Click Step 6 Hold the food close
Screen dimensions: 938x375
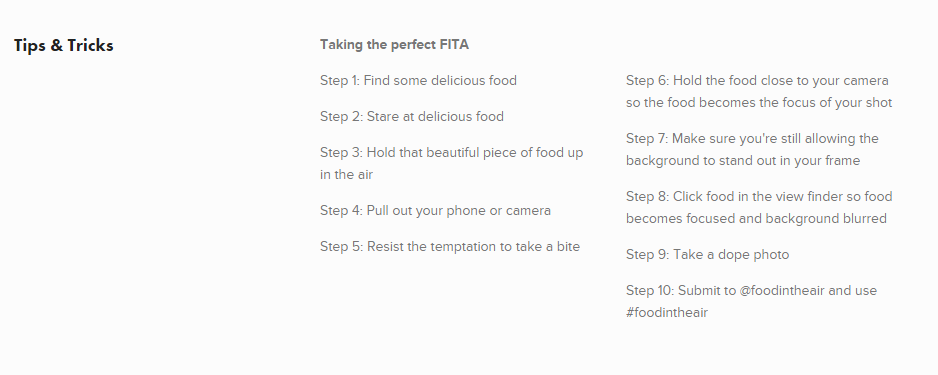(x=759, y=92)
